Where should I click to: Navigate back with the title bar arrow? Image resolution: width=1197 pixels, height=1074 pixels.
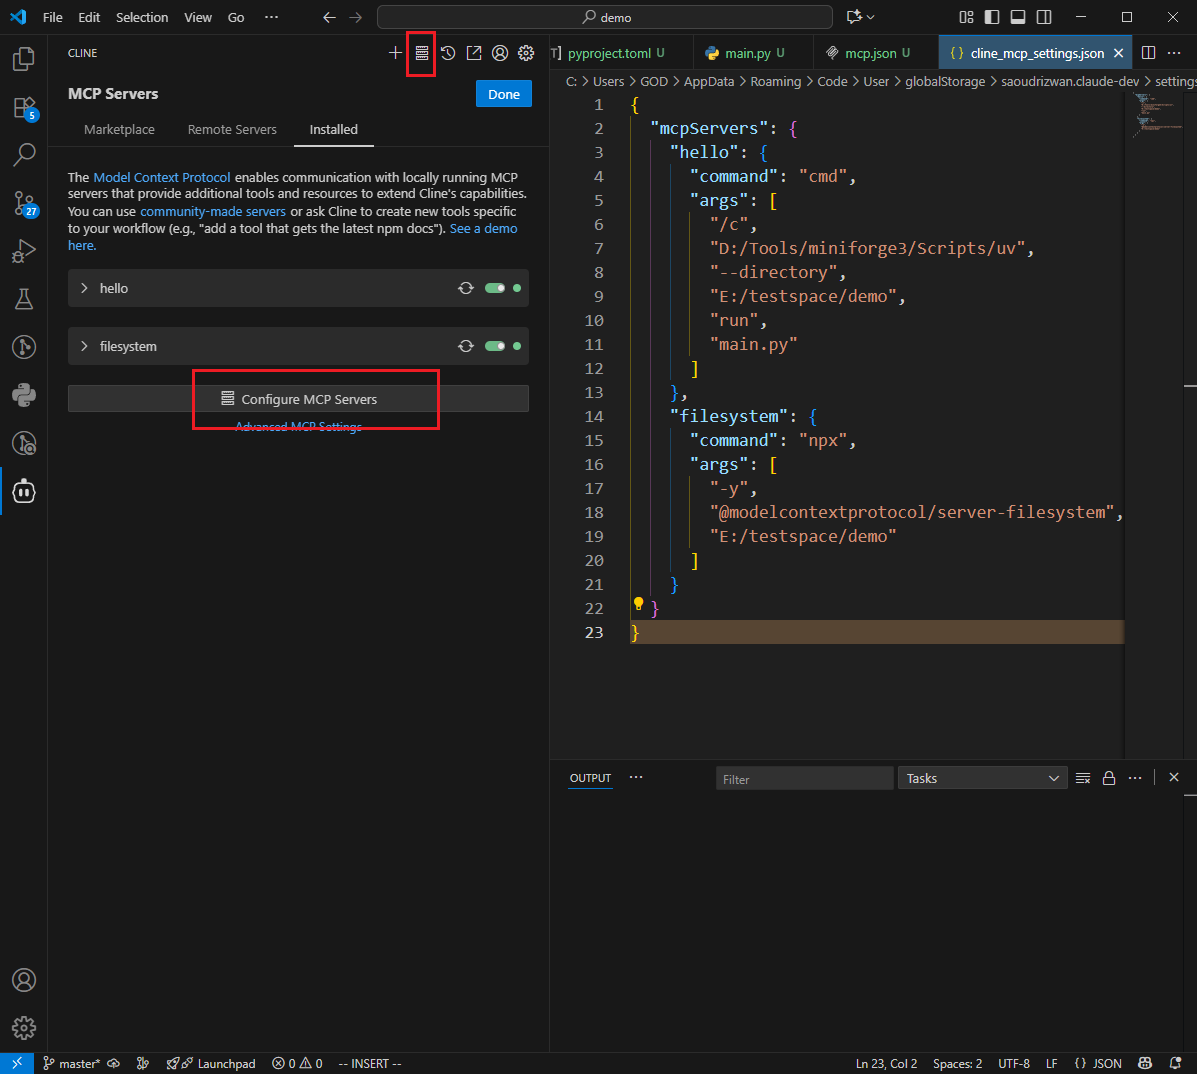coord(329,17)
